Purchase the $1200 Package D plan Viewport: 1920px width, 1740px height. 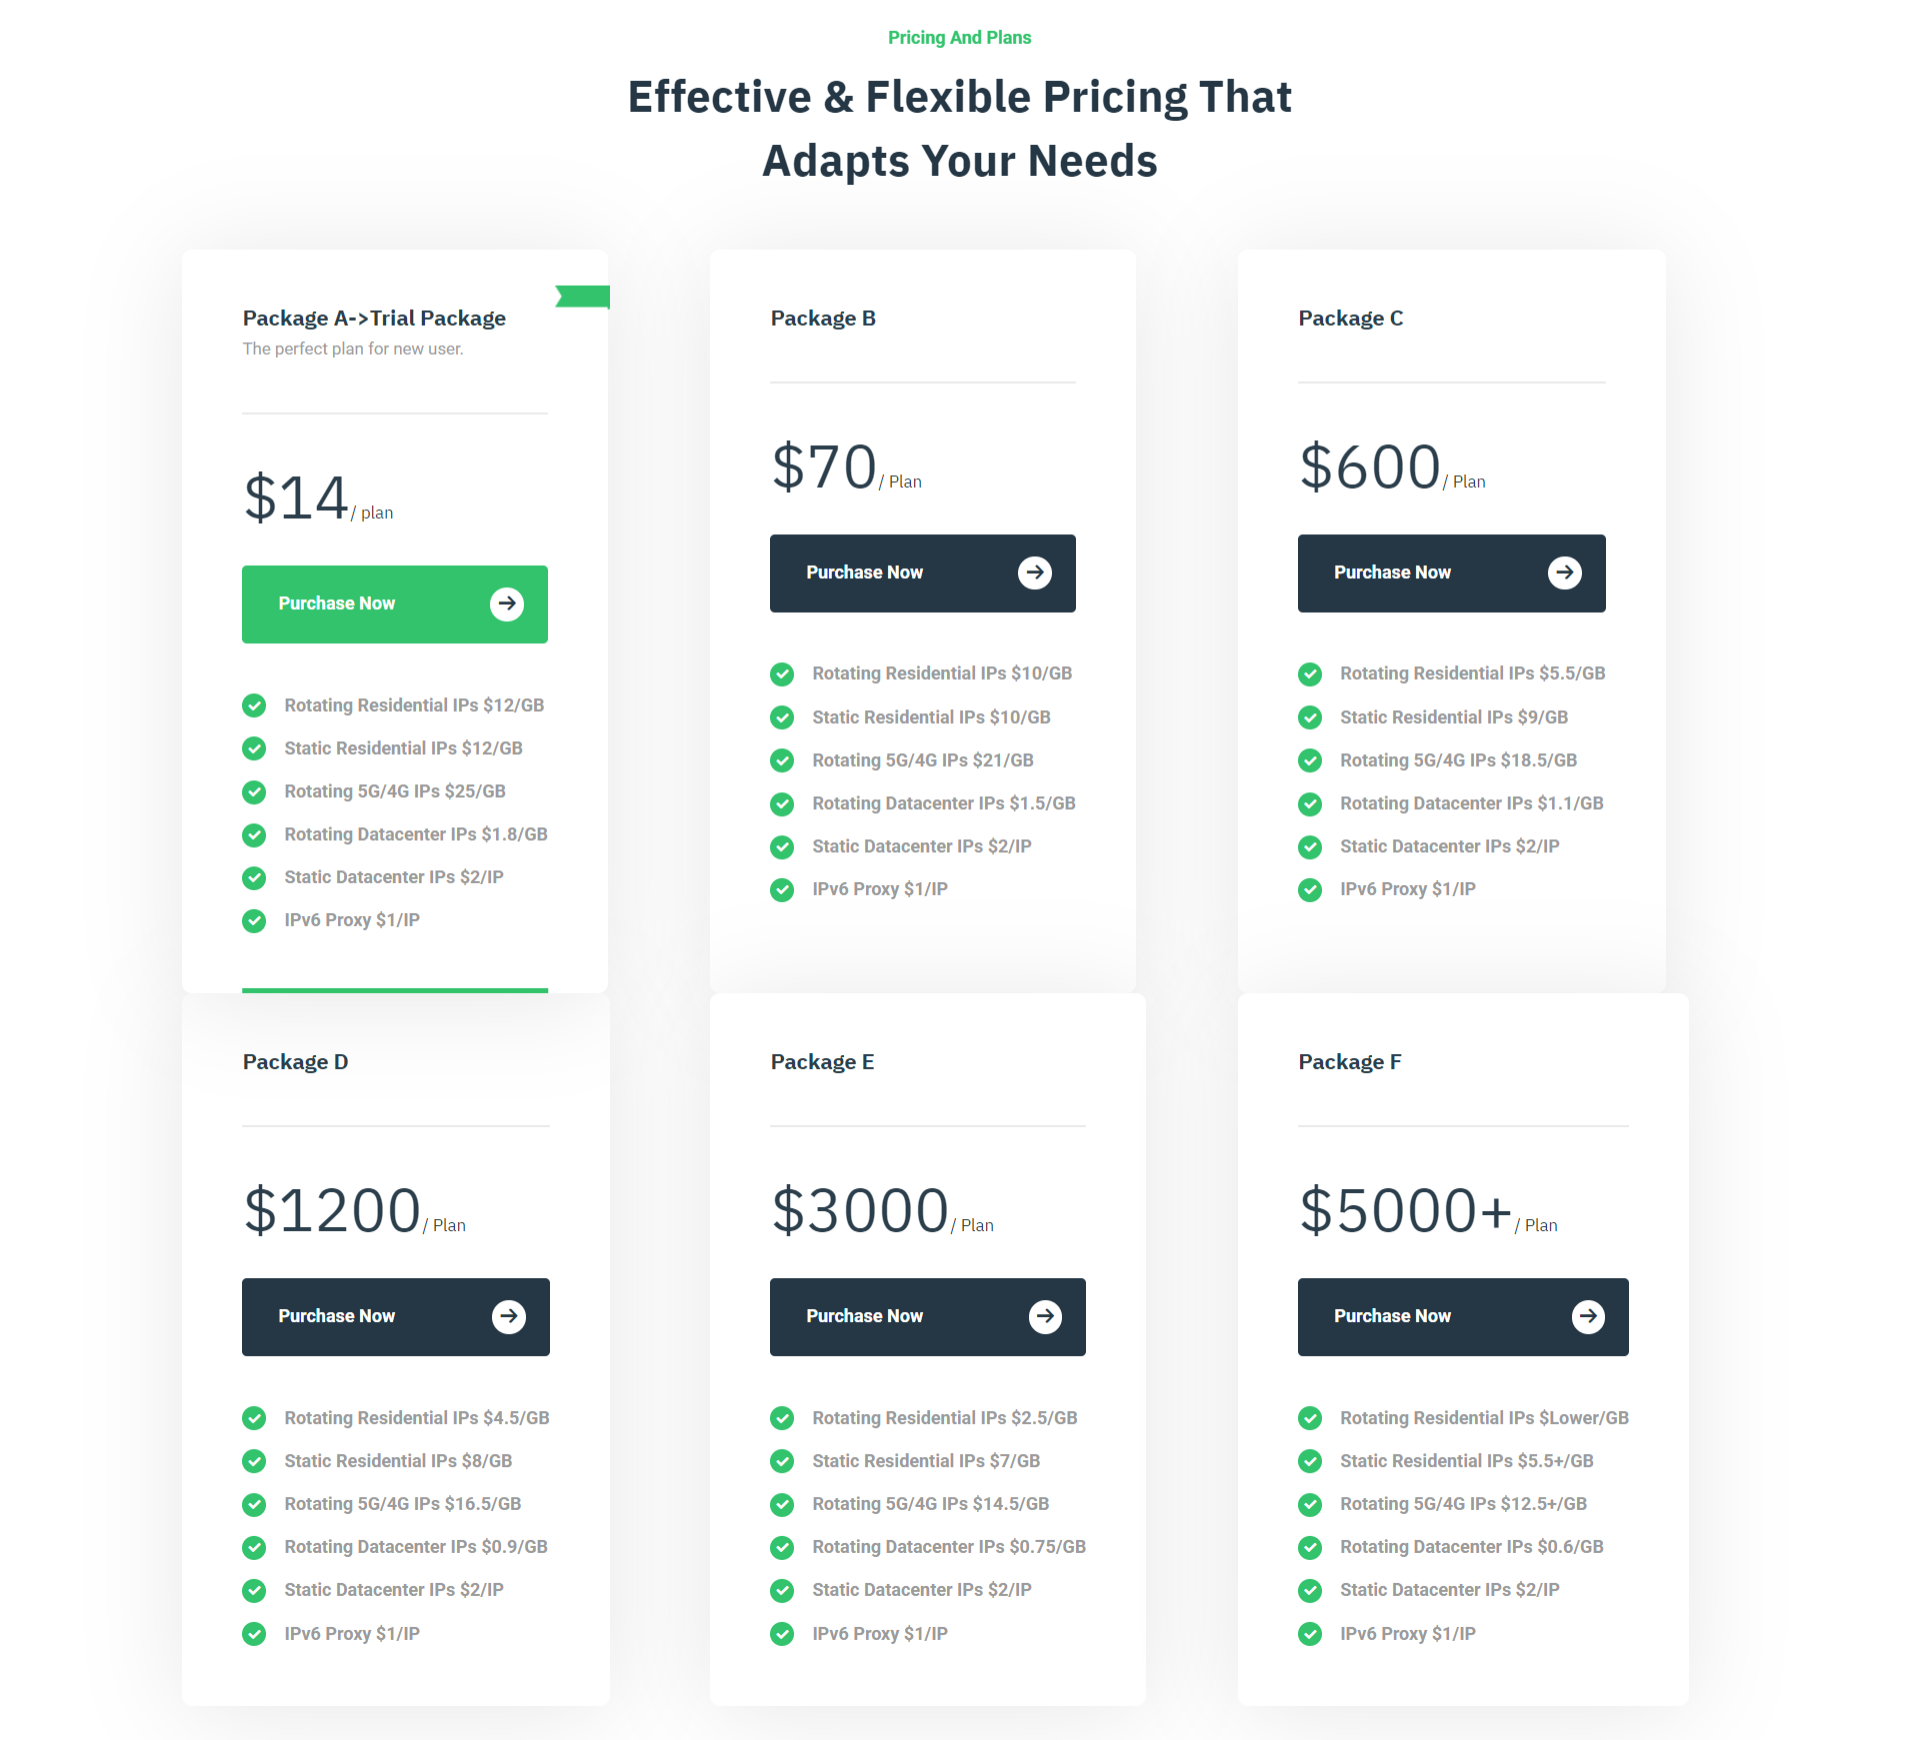(396, 1317)
